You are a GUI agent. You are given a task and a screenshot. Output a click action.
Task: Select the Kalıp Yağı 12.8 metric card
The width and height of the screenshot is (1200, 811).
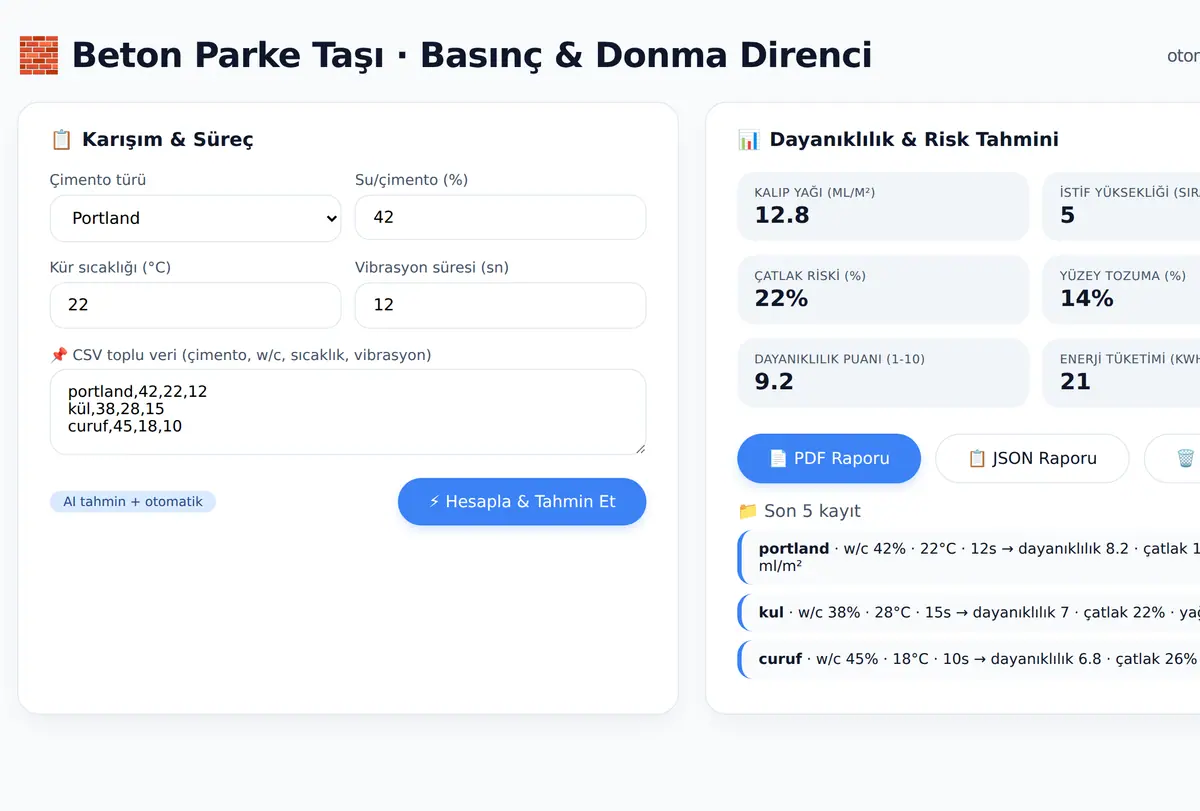(883, 206)
